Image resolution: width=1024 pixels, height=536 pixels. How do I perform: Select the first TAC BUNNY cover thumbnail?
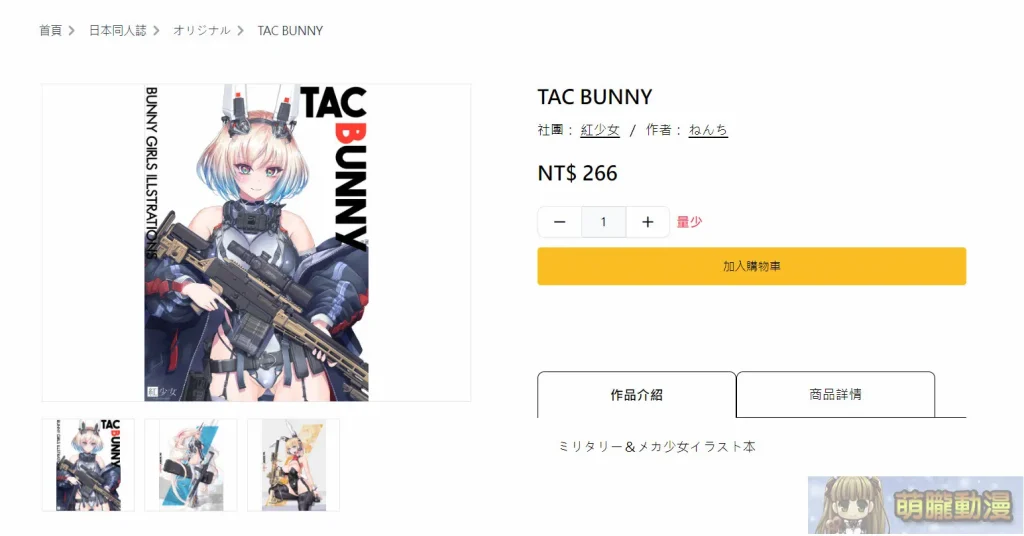pyautogui.click(x=88, y=465)
